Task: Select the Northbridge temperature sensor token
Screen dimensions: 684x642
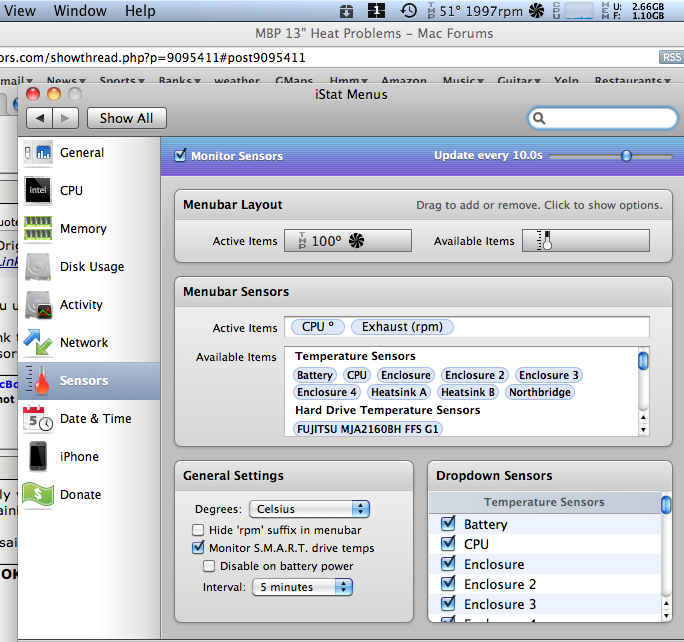Action: click(x=540, y=392)
